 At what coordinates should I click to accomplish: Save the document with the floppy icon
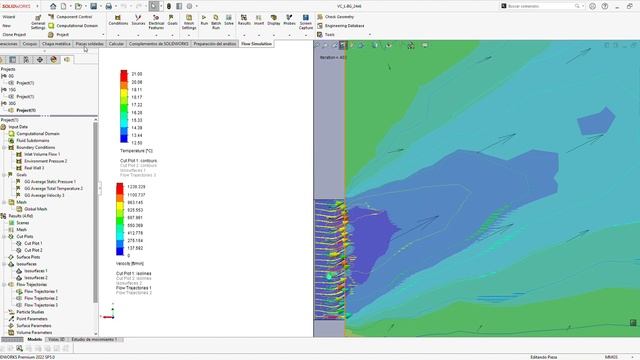pos(93,6)
